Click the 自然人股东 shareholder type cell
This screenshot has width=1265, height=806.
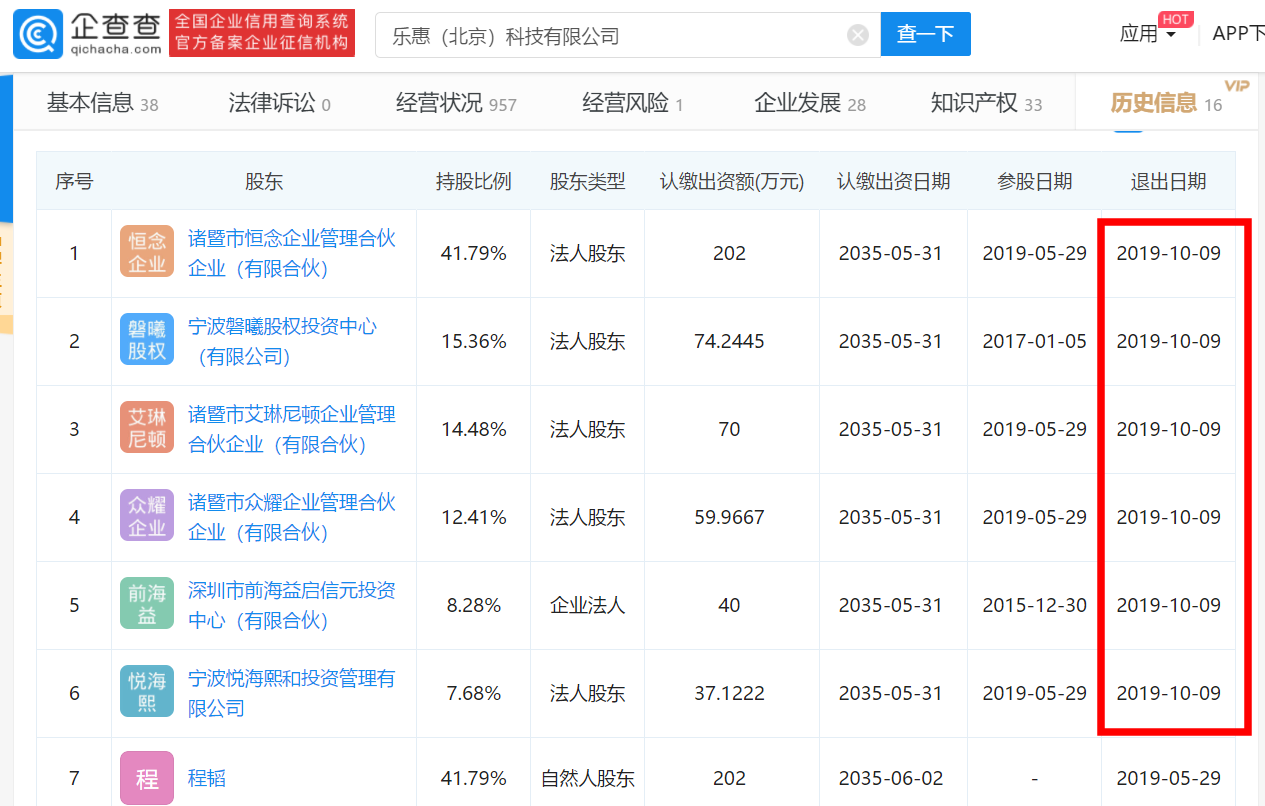point(587,778)
